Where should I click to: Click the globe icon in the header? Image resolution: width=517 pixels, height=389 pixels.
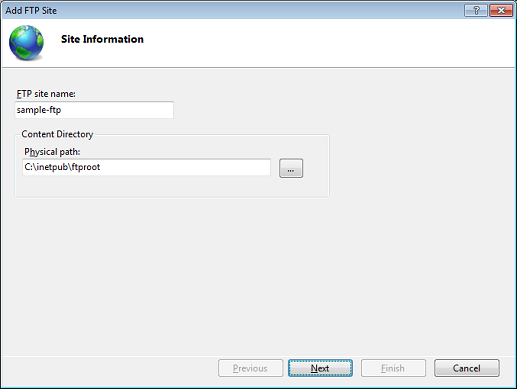pos(26,43)
